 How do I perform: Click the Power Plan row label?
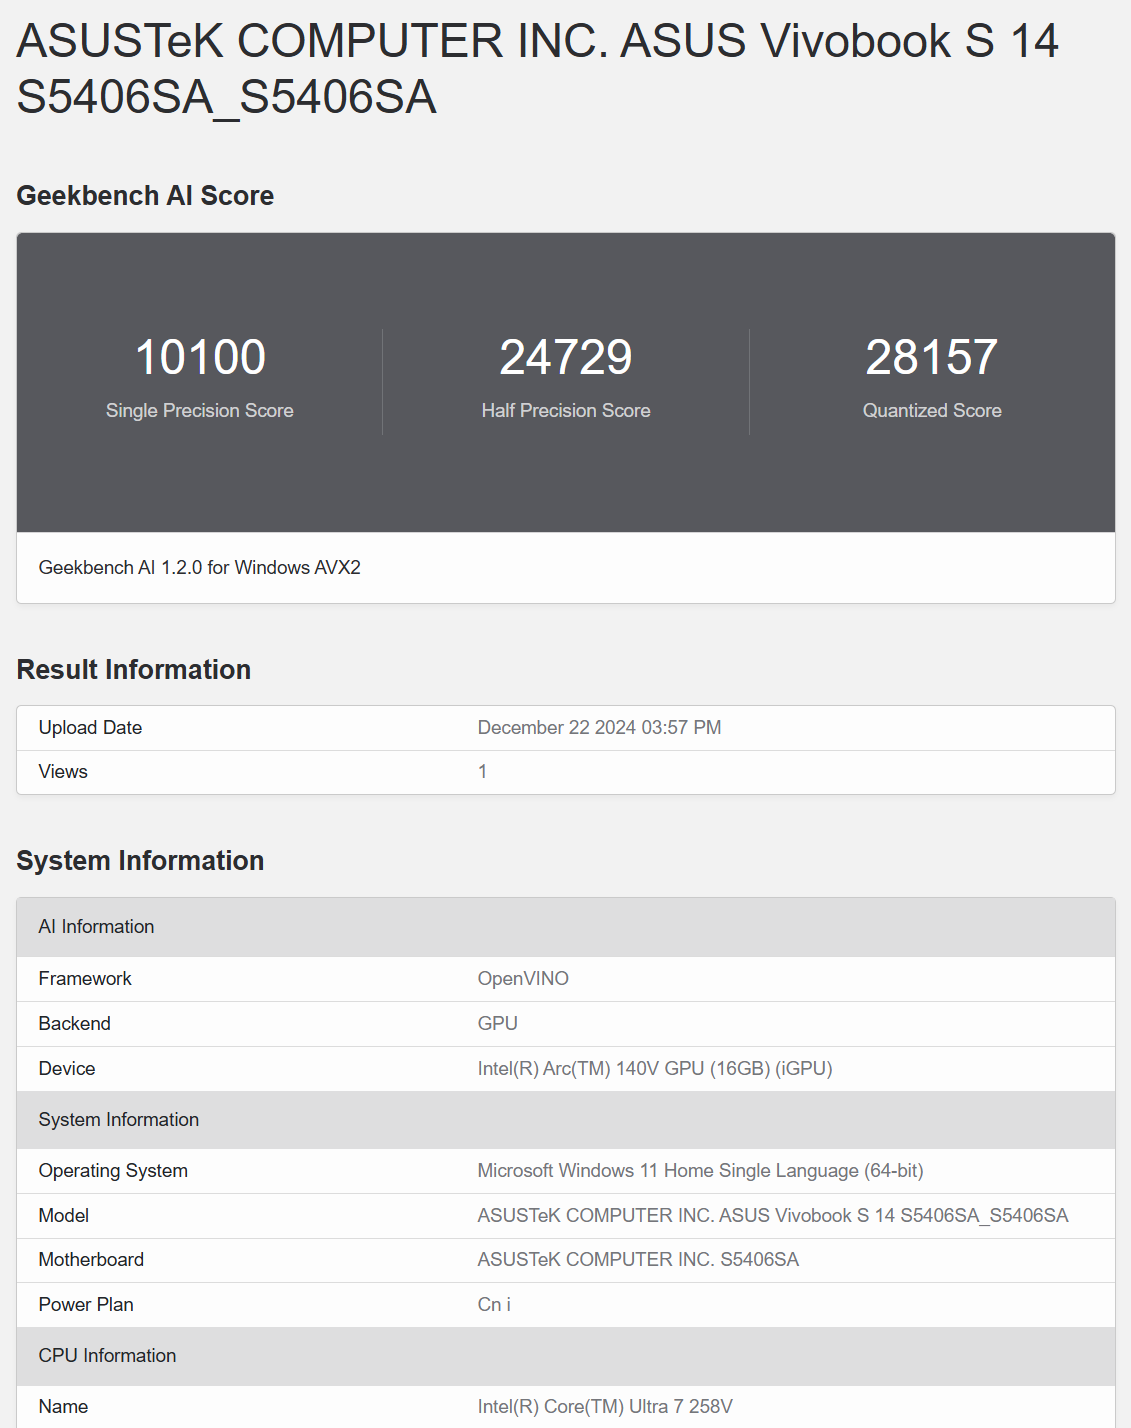(x=86, y=1304)
